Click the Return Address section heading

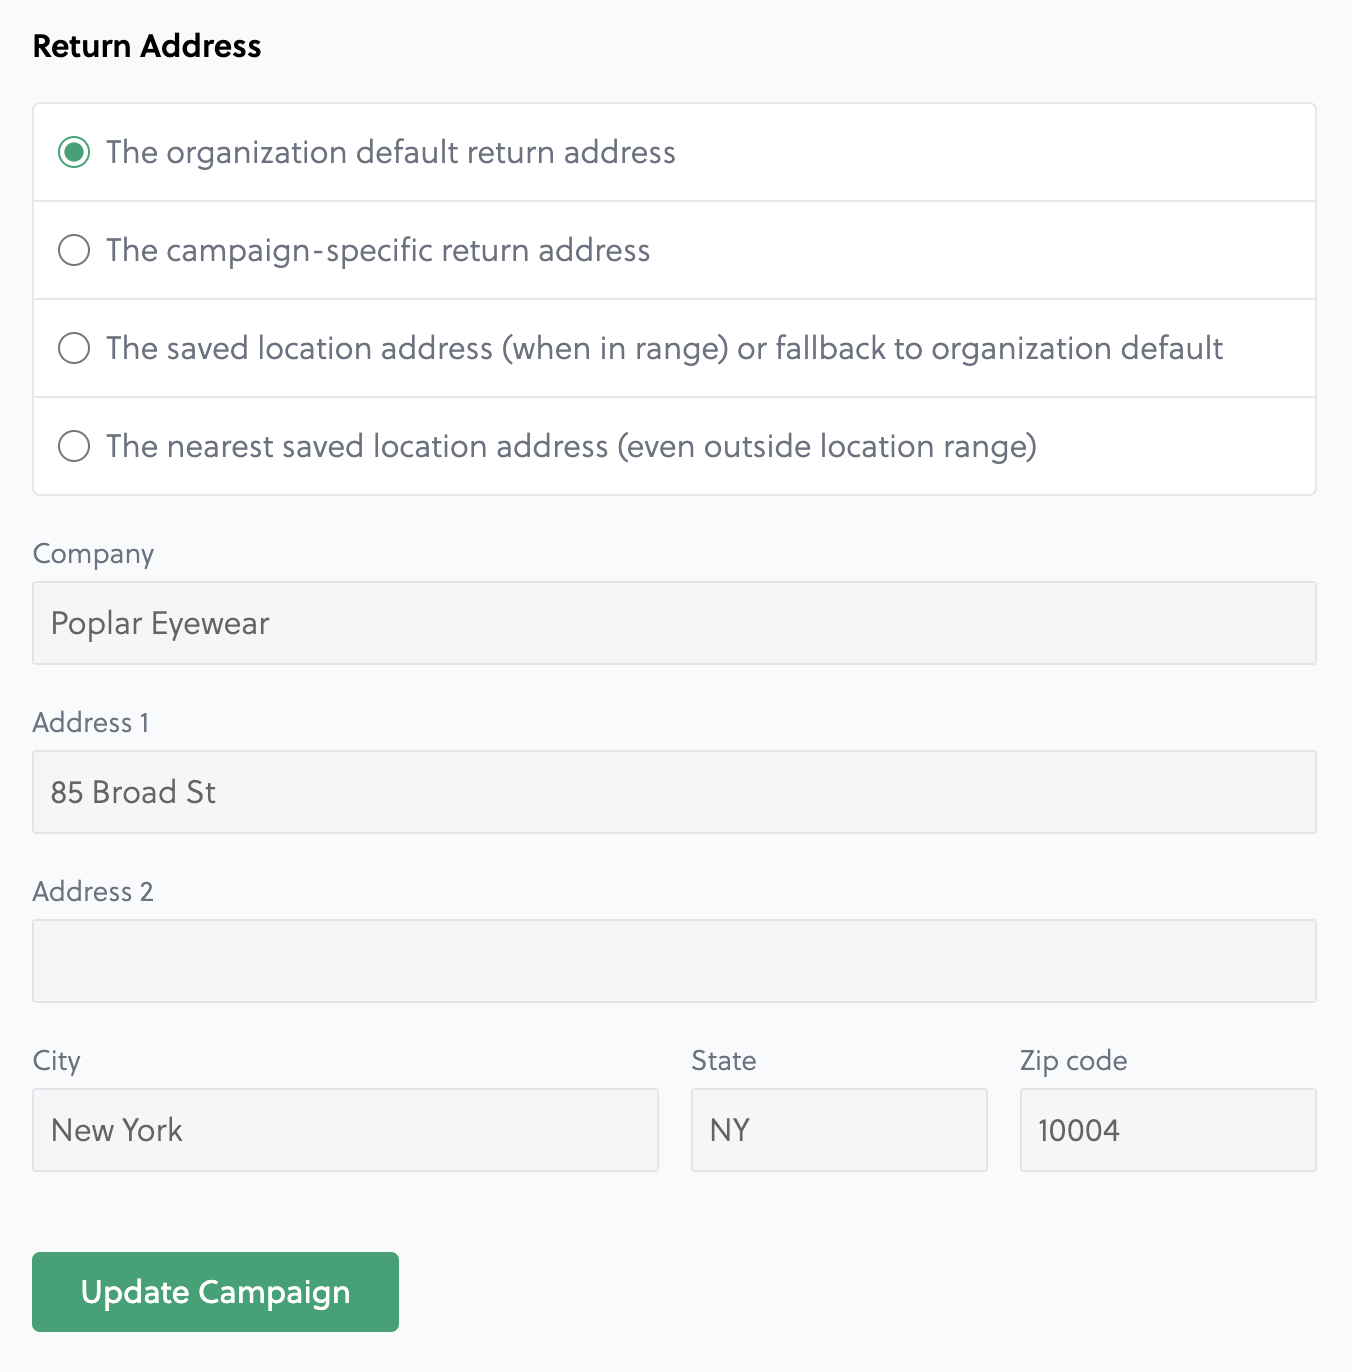(x=147, y=46)
